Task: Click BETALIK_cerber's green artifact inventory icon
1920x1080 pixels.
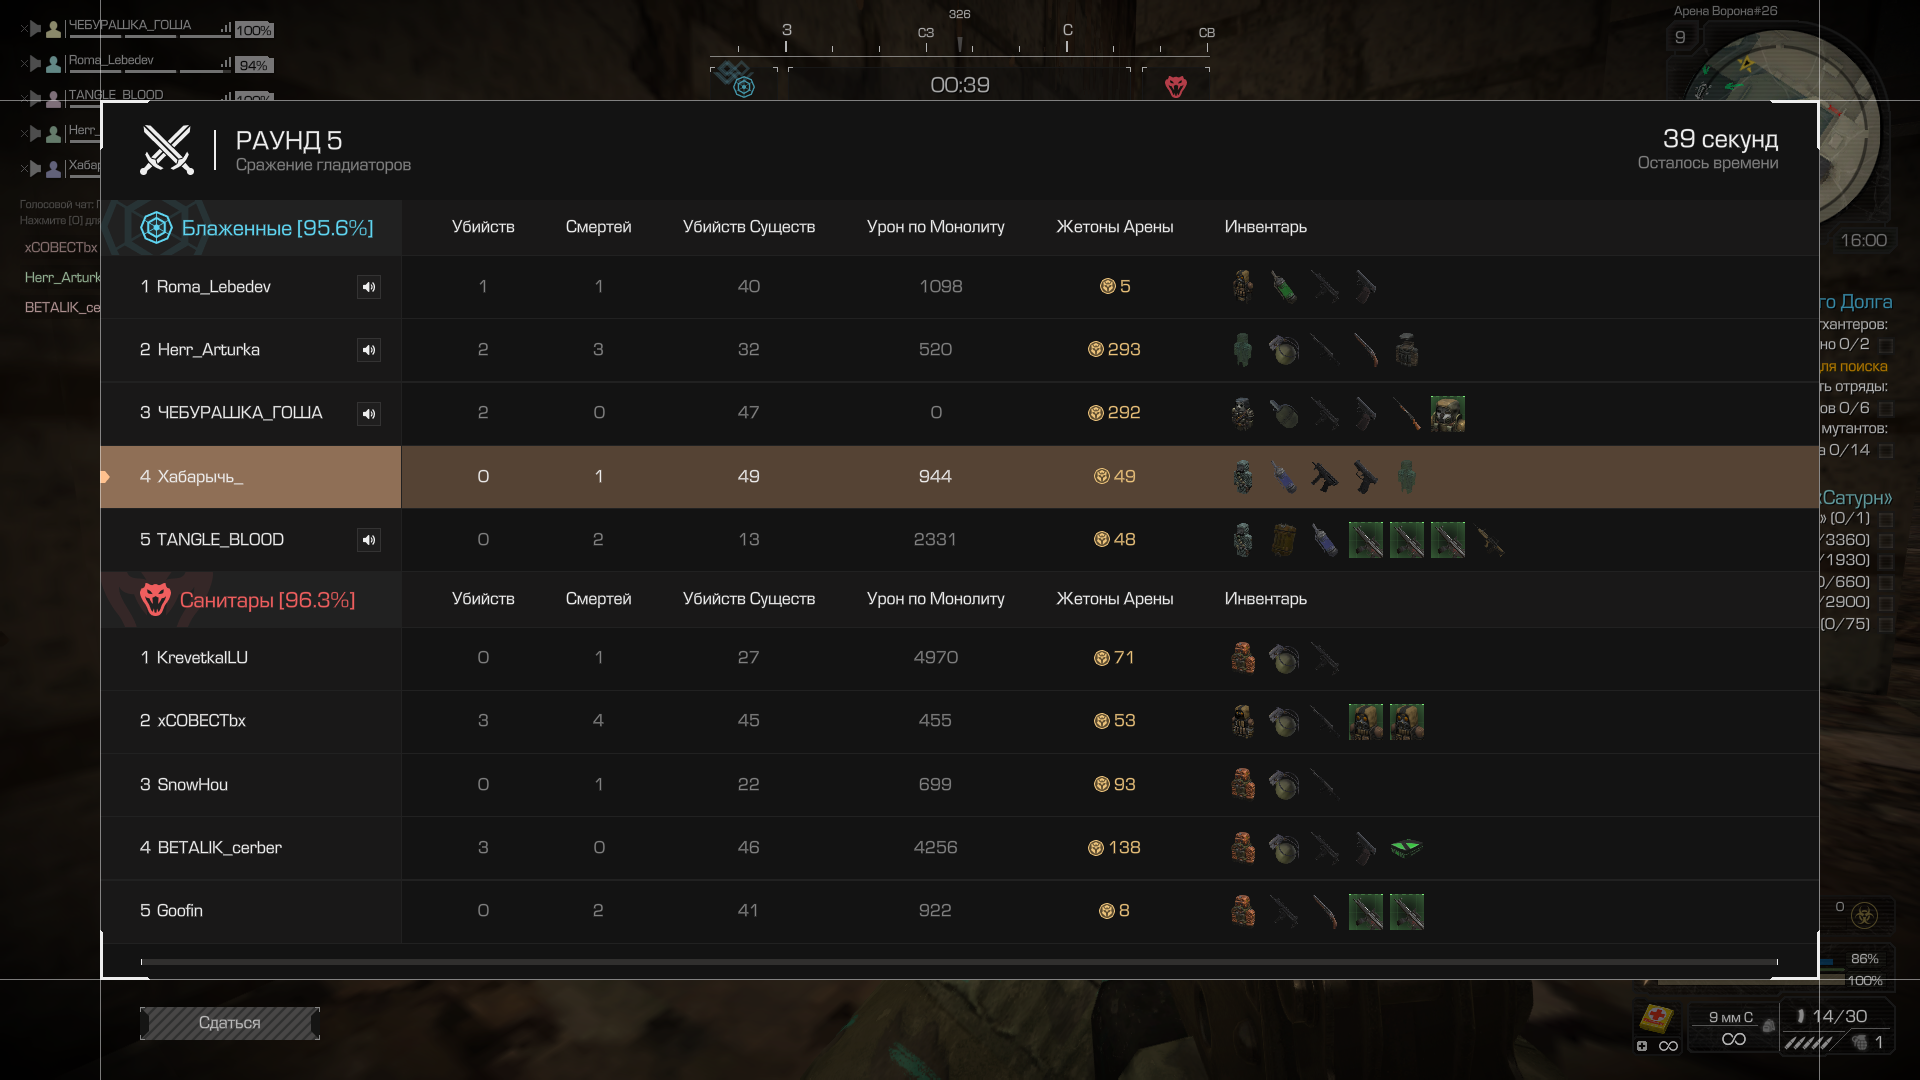Action: [x=1406, y=848]
